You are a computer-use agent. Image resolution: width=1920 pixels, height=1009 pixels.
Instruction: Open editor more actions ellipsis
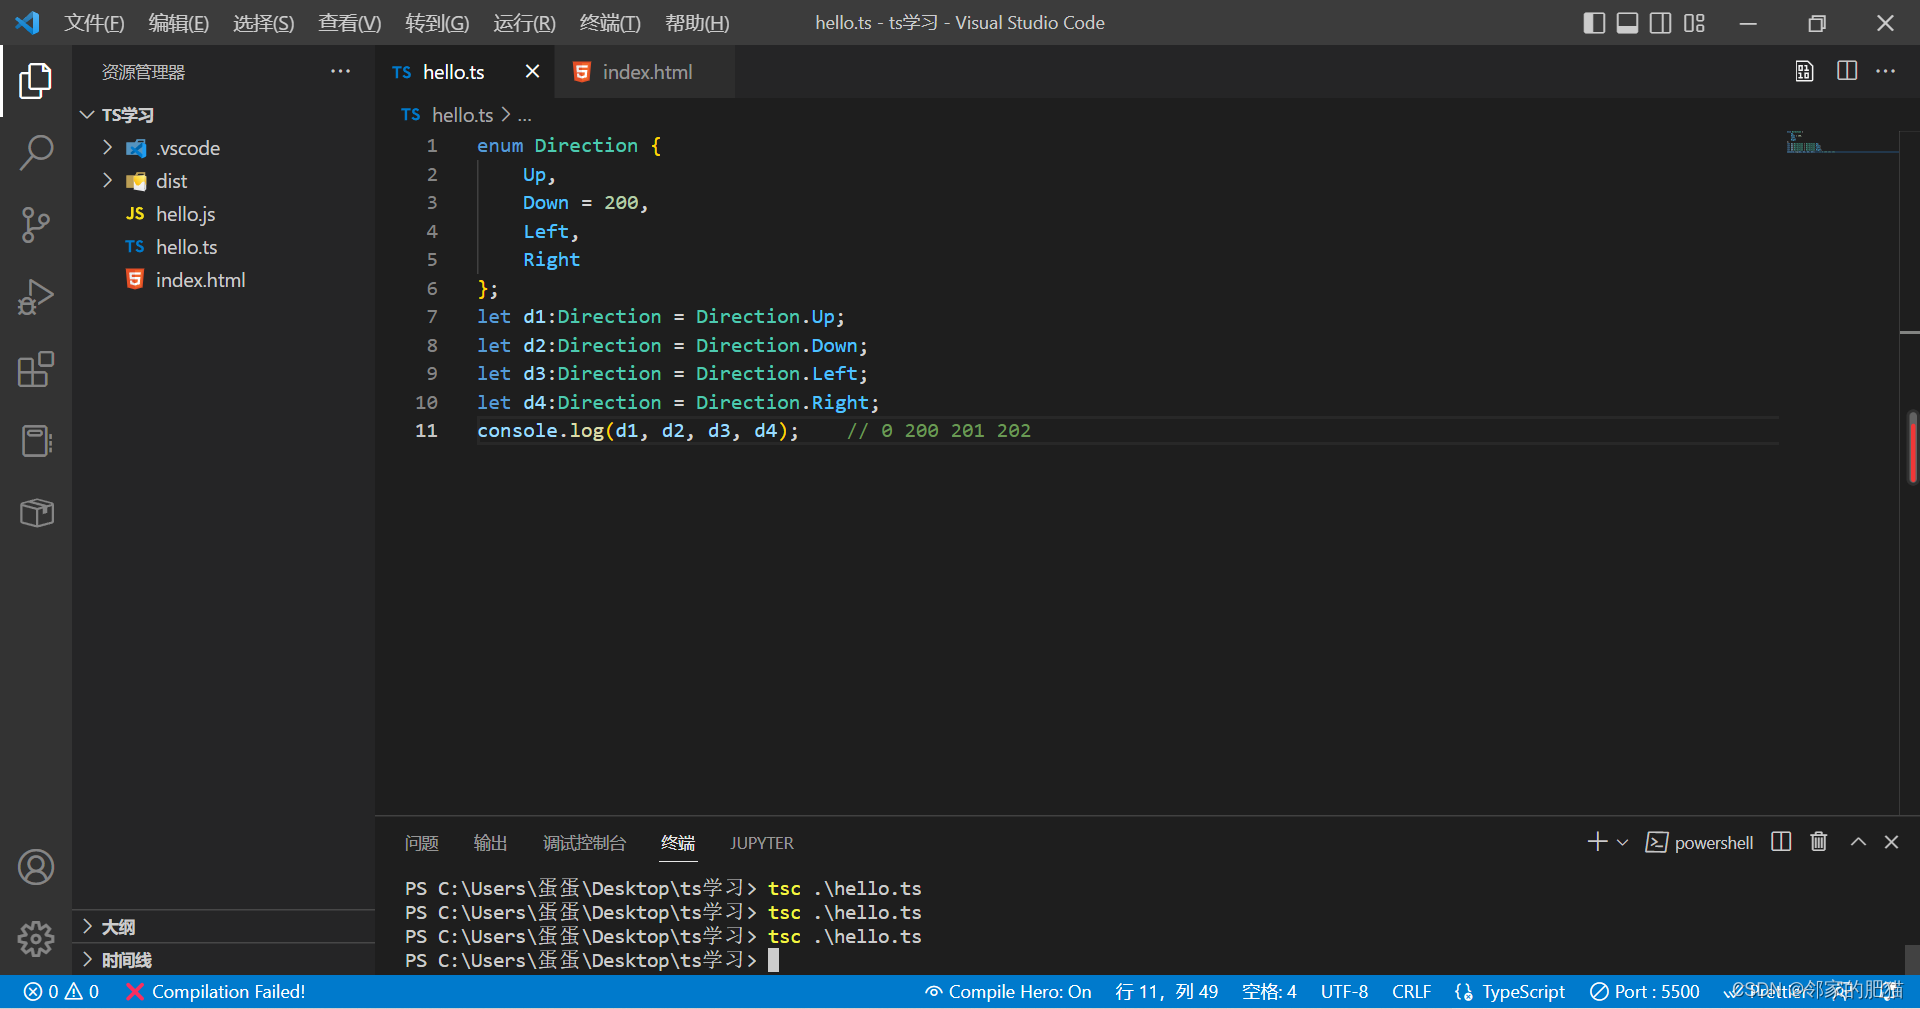(1886, 72)
